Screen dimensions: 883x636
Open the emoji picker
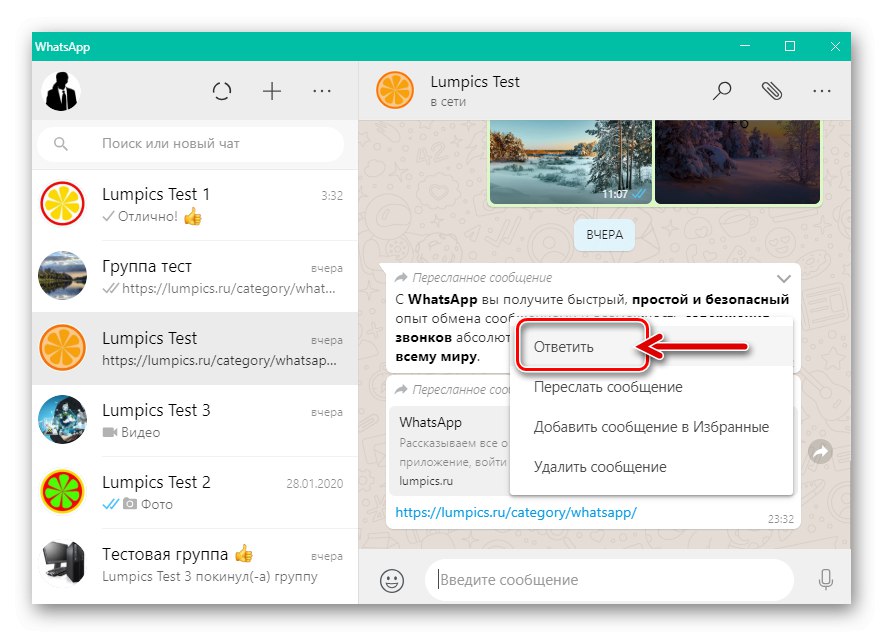pyautogui.click(x=392, y=580)
